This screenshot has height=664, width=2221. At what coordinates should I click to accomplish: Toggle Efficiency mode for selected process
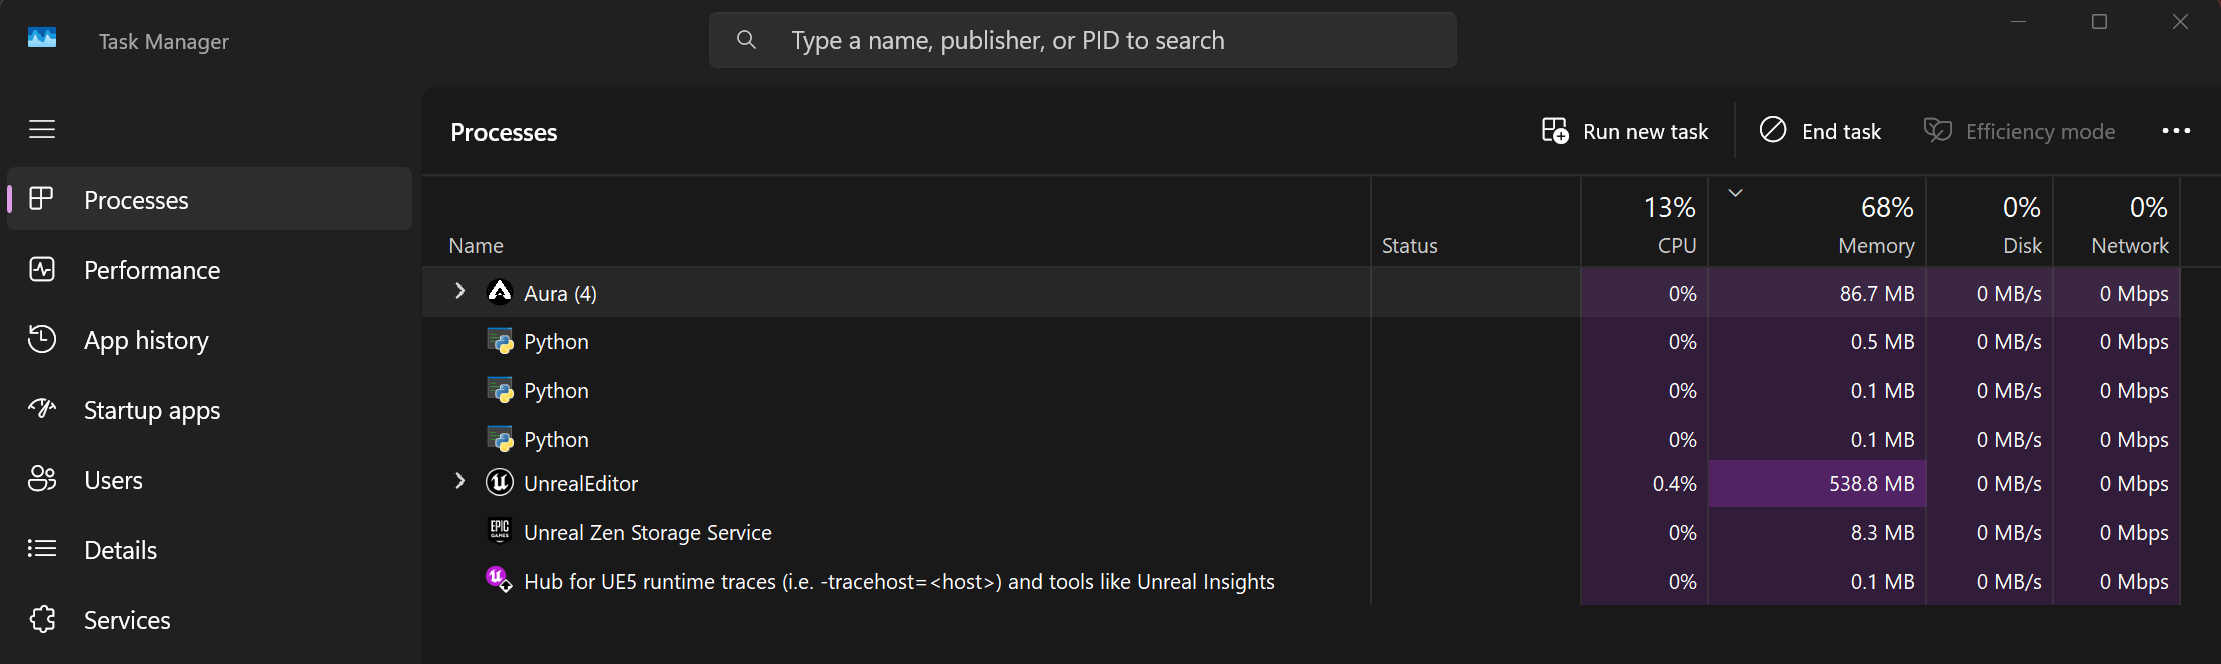[2019, 131]
